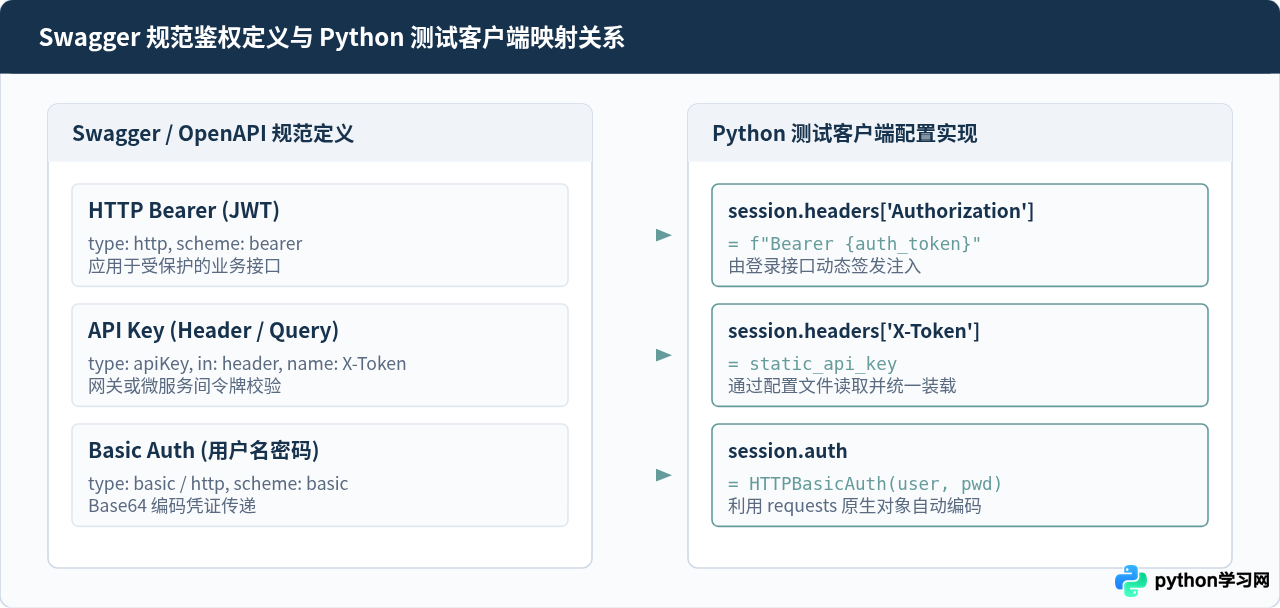Click the 'session.auth' card title
The width and height of the screenshot is (1280, 608).
pyautogui.click(x=787, y=451)
